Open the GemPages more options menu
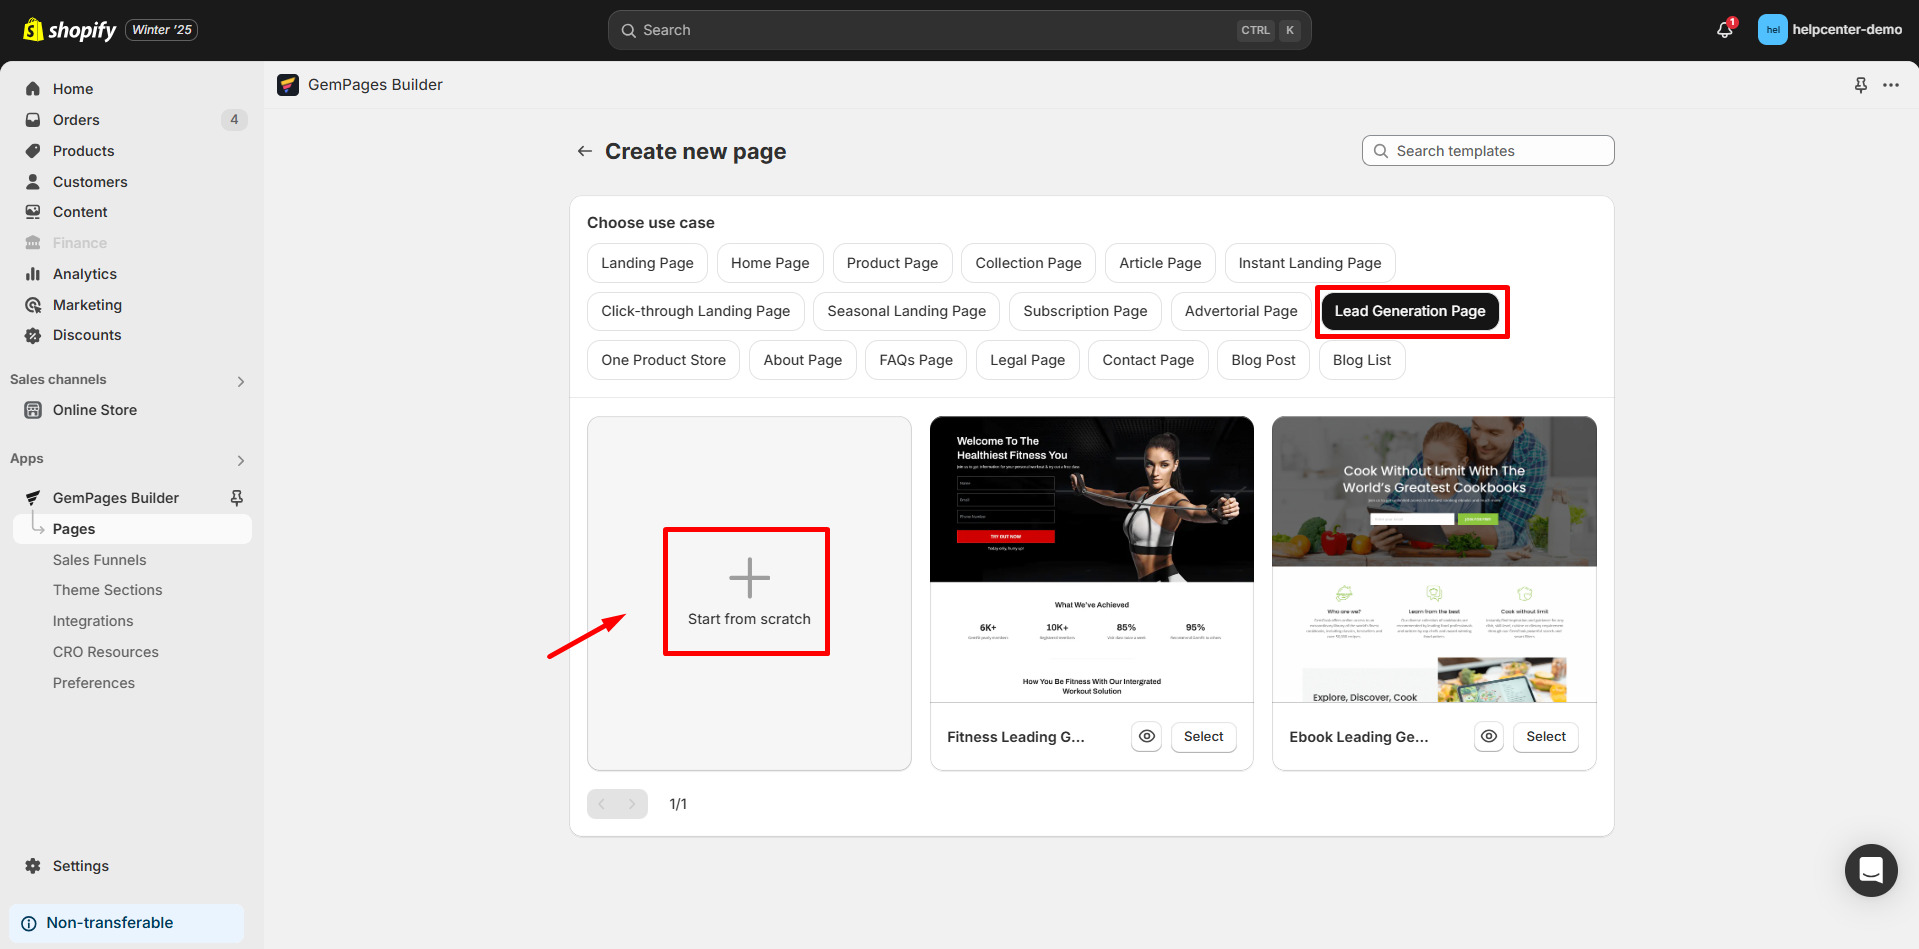 pos(1892,85)
